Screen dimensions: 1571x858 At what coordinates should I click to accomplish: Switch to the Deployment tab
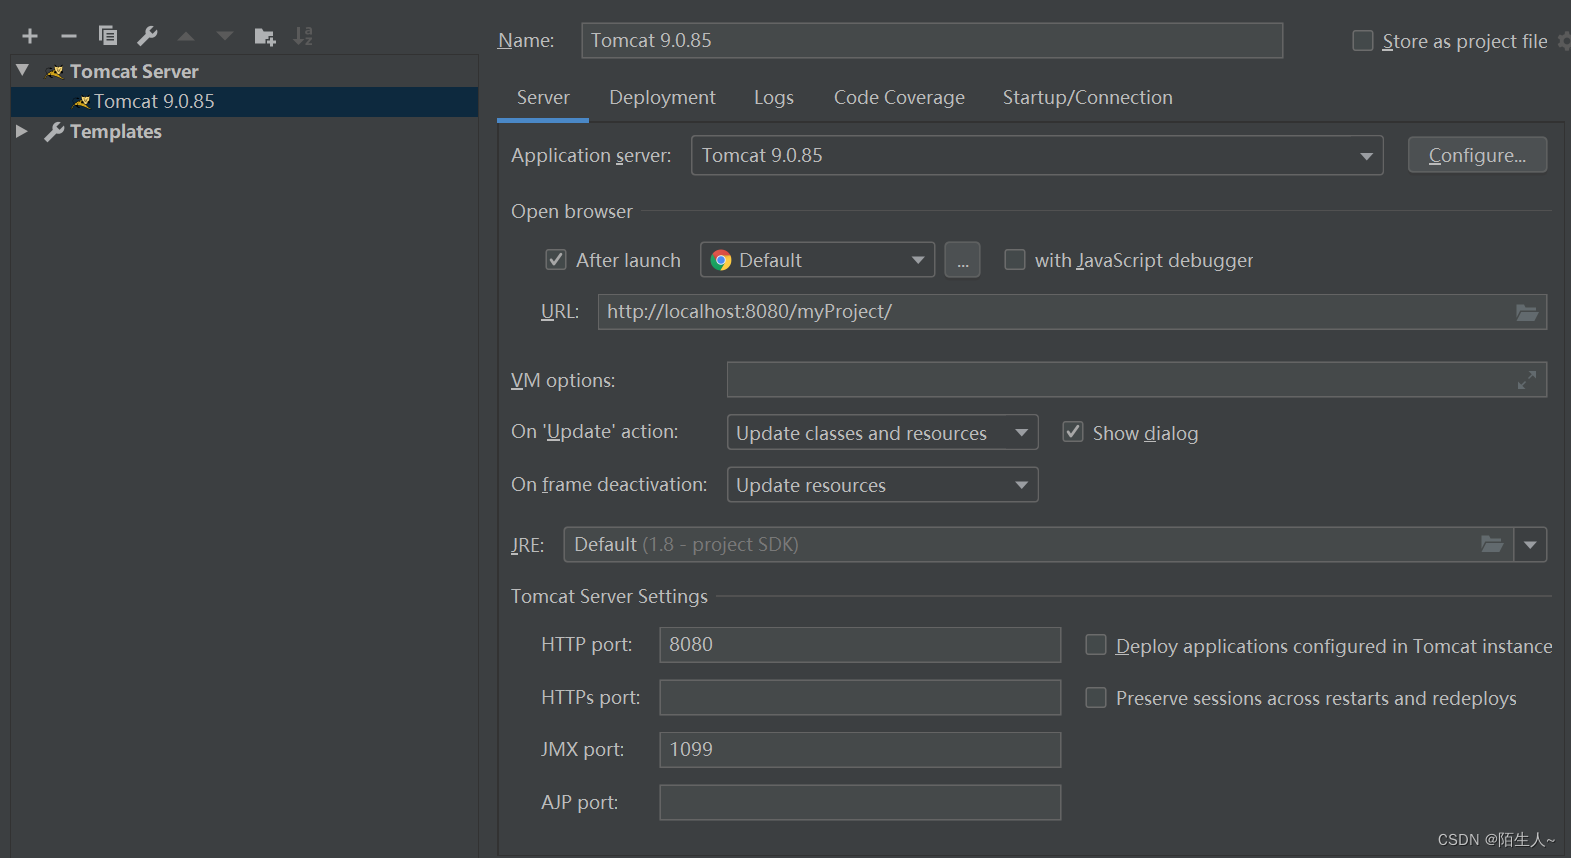coord(662,98)
